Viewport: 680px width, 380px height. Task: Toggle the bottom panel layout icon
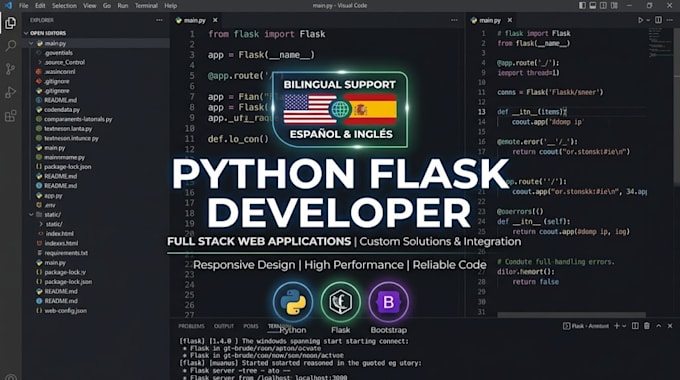pyautogui.click(x=593, y=6)
